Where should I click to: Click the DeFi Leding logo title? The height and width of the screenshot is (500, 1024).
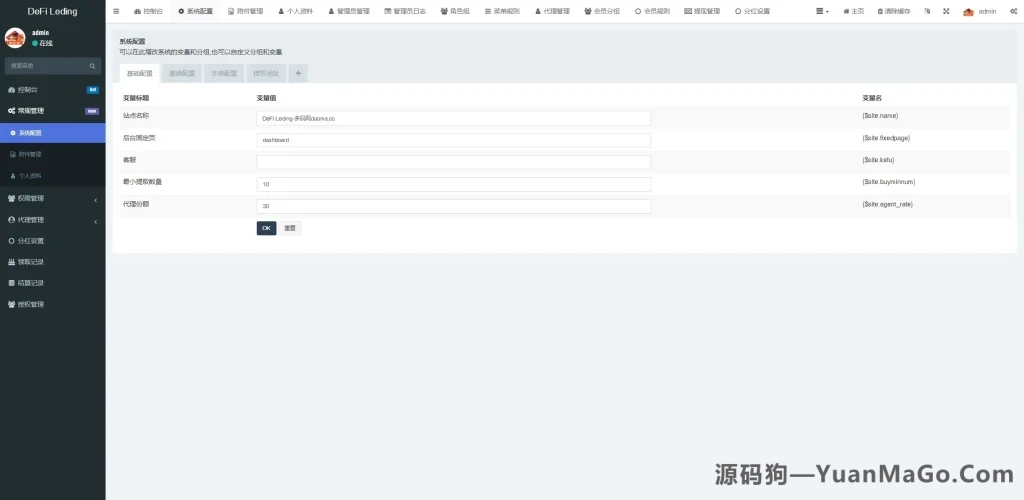(x=52, y=11)
